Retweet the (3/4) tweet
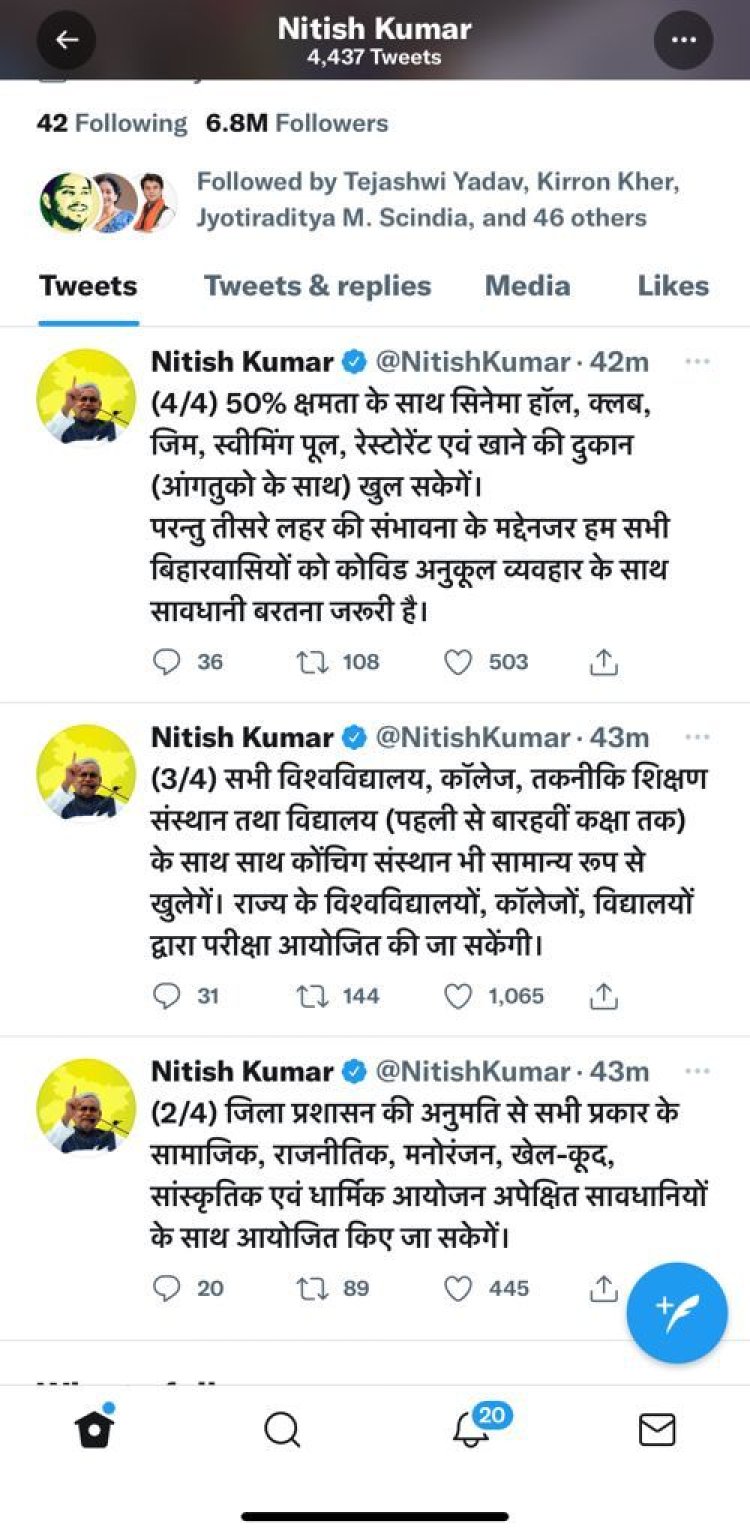This screenshot has height=1536, width=750. (313, 996)
